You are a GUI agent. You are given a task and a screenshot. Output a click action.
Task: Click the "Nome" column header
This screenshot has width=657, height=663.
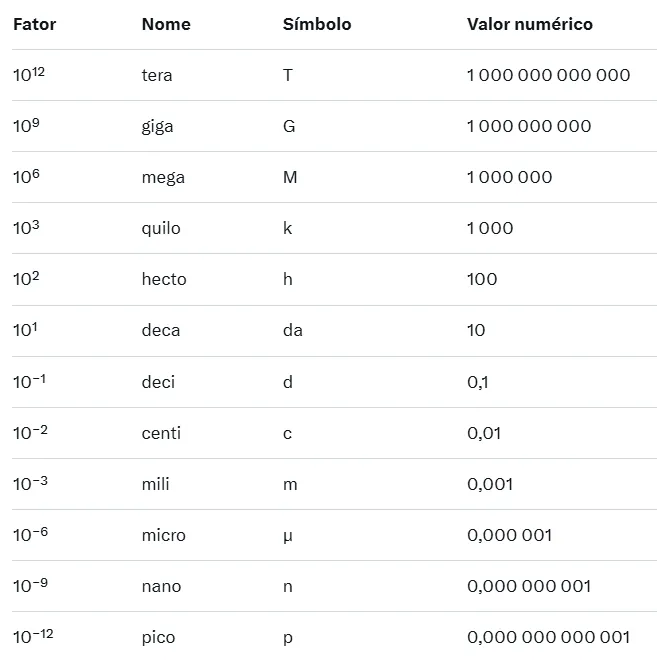[x=165, y=25]
